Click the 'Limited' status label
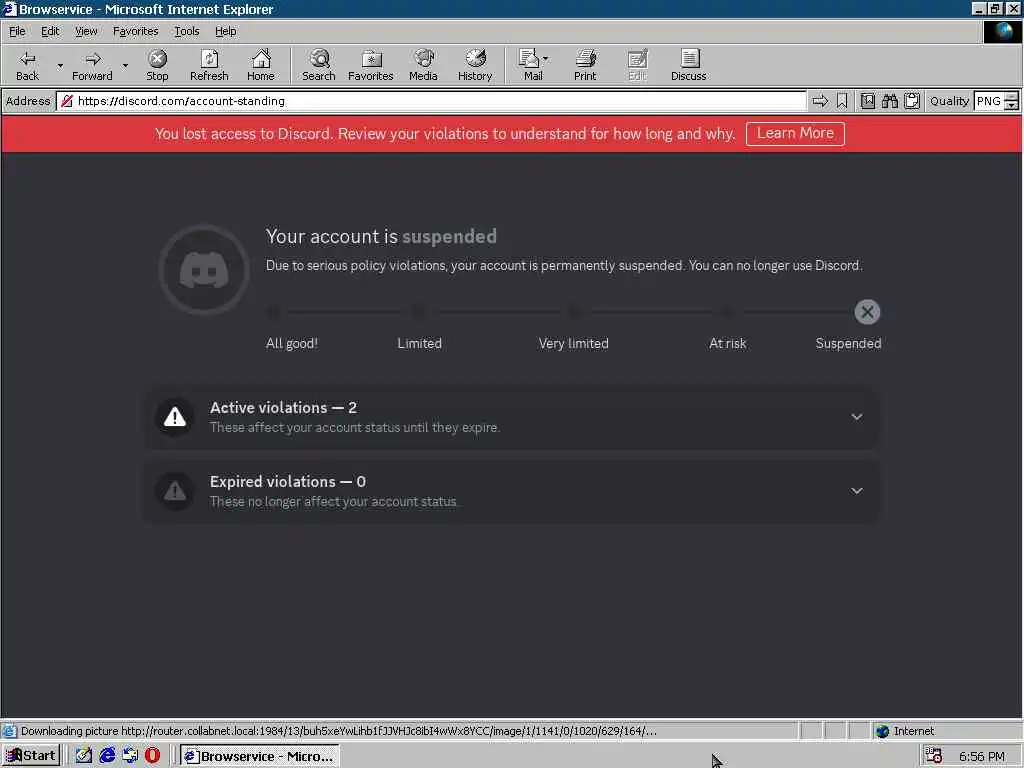 click(419, 343)
